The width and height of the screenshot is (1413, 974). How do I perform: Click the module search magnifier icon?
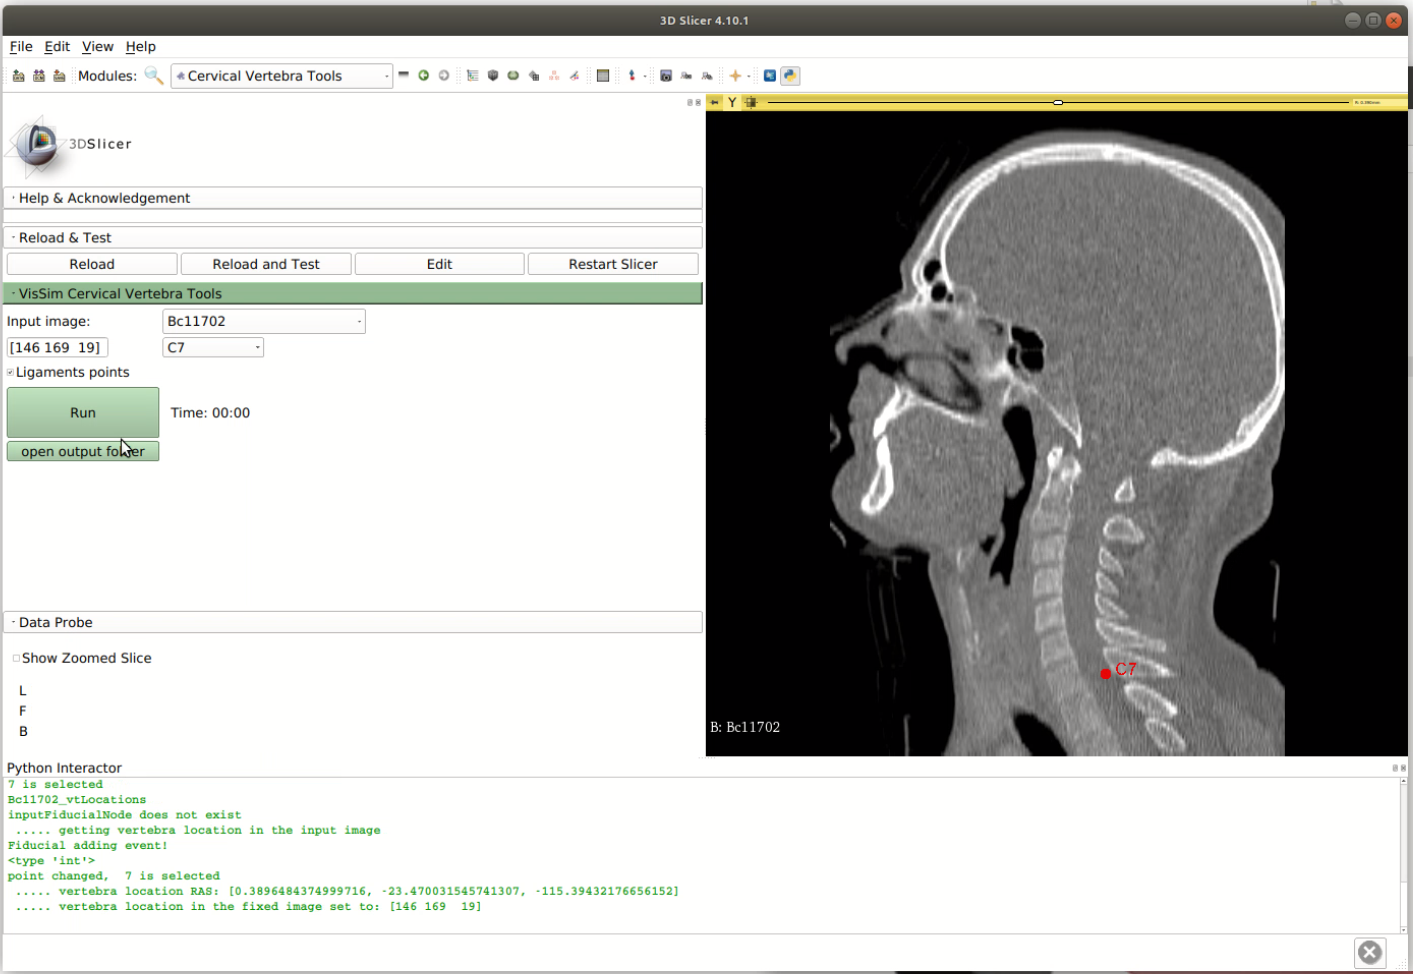[x=153, y=76]
